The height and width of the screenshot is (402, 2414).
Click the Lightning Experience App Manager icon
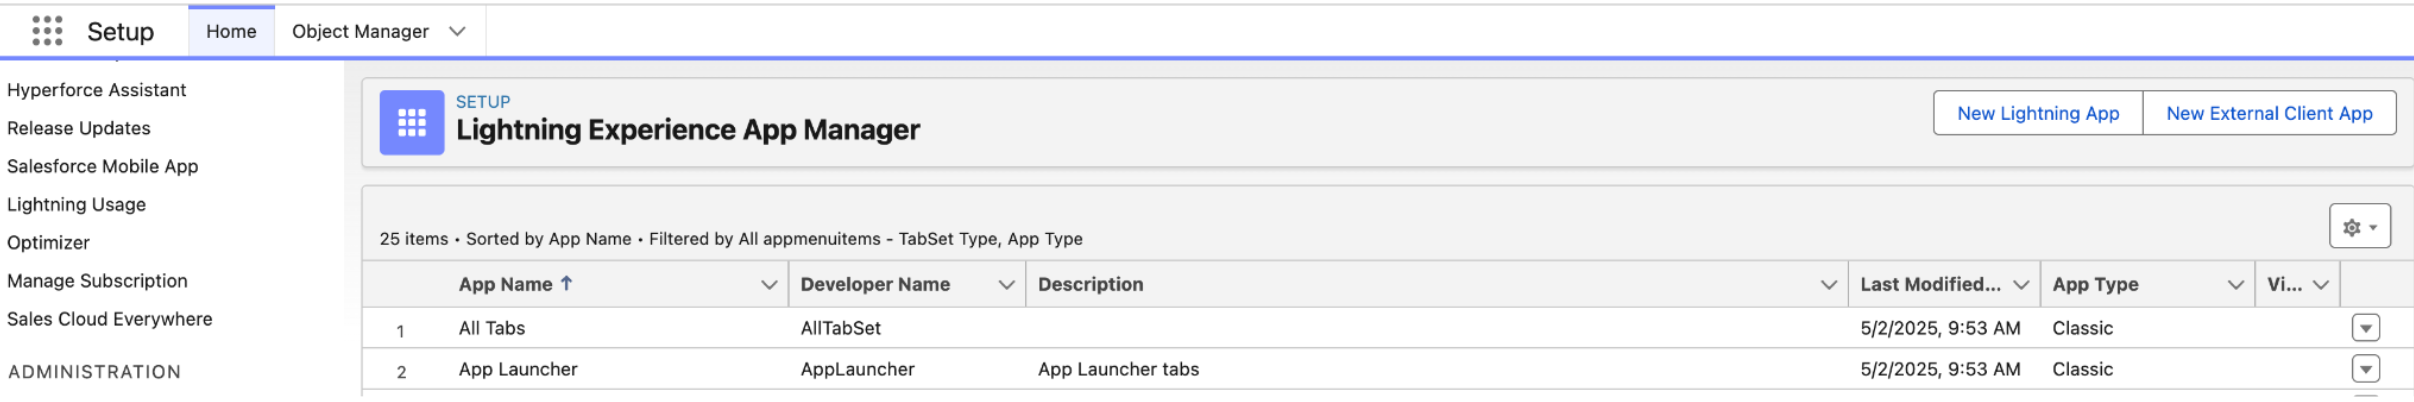[411, 123]
